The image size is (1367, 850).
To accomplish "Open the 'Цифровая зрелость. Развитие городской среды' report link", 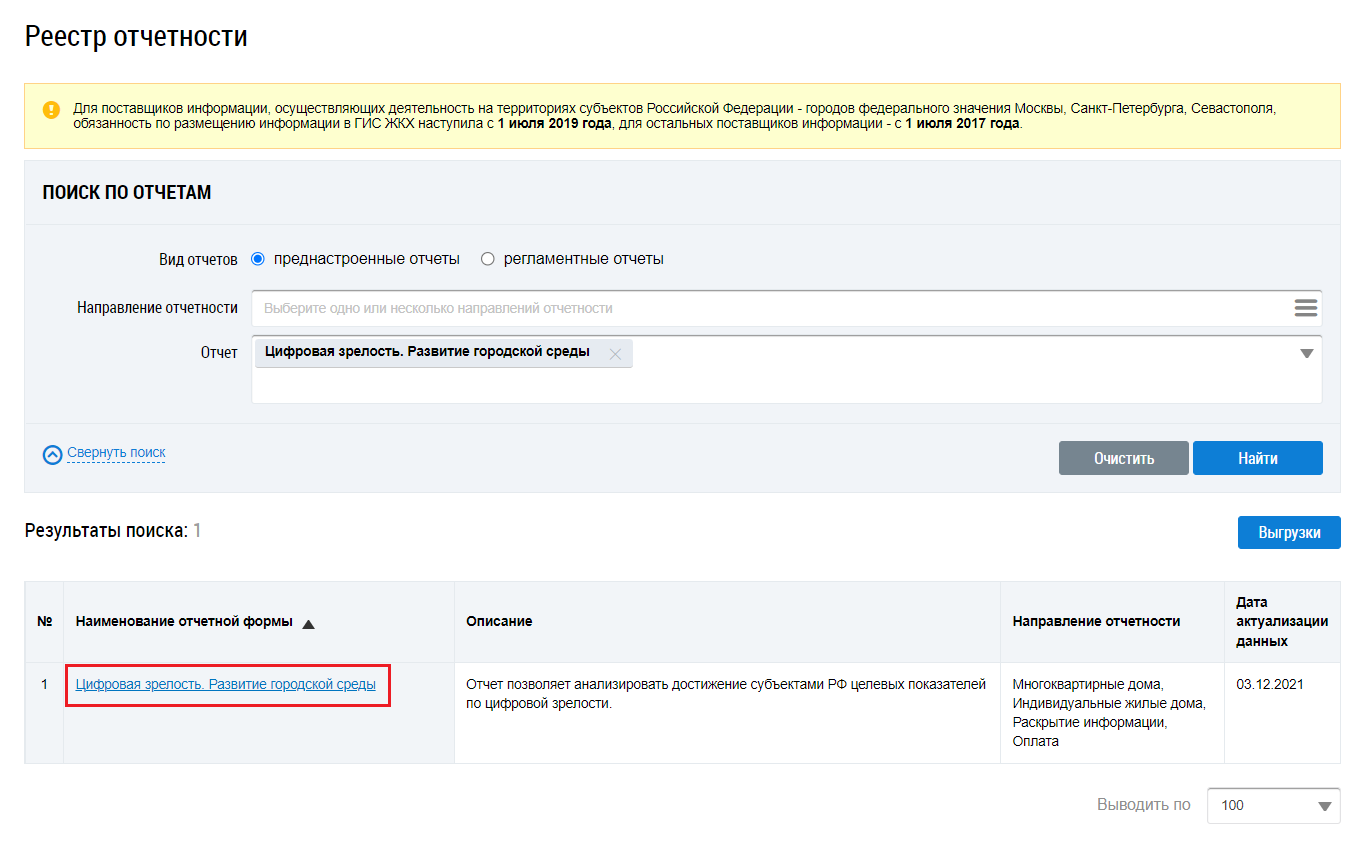I will 226,685.
